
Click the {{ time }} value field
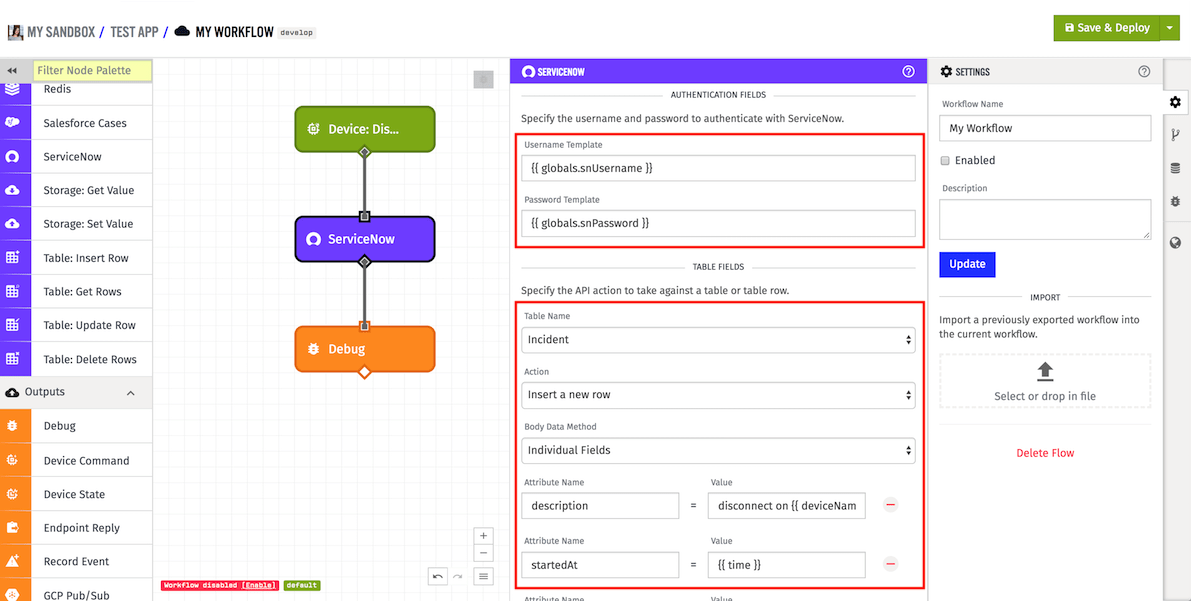coord(787,565)
